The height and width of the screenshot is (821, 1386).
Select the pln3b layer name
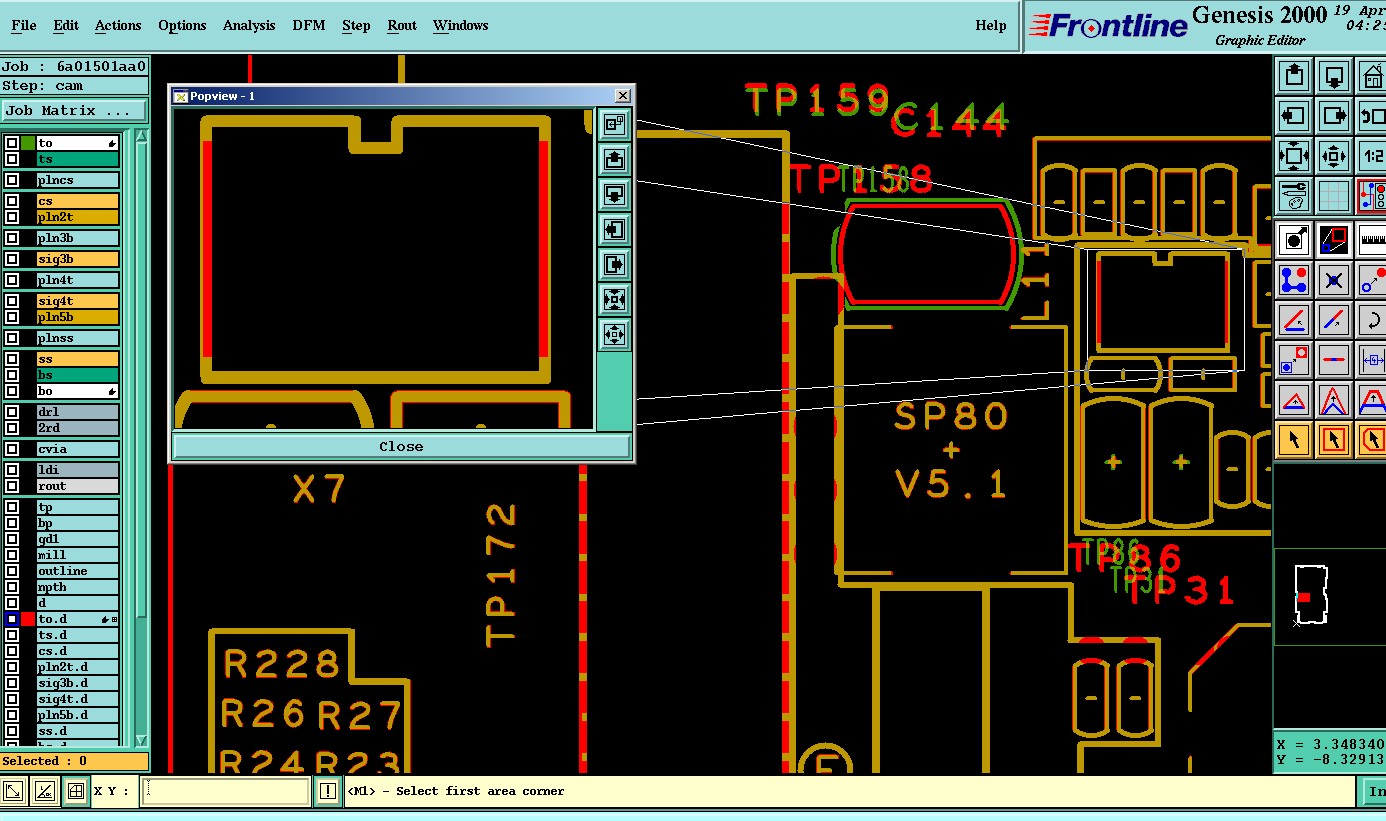pyautogui.click(x=78, y=238)
